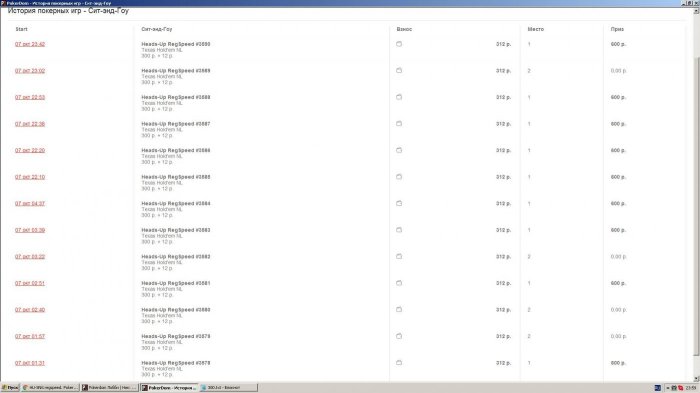Image resolution: width=700 pixels, height=393 pixels.
Task: Click the page heading История покерных игр - Сит-энд-Гоу
Action: (68, 11)
